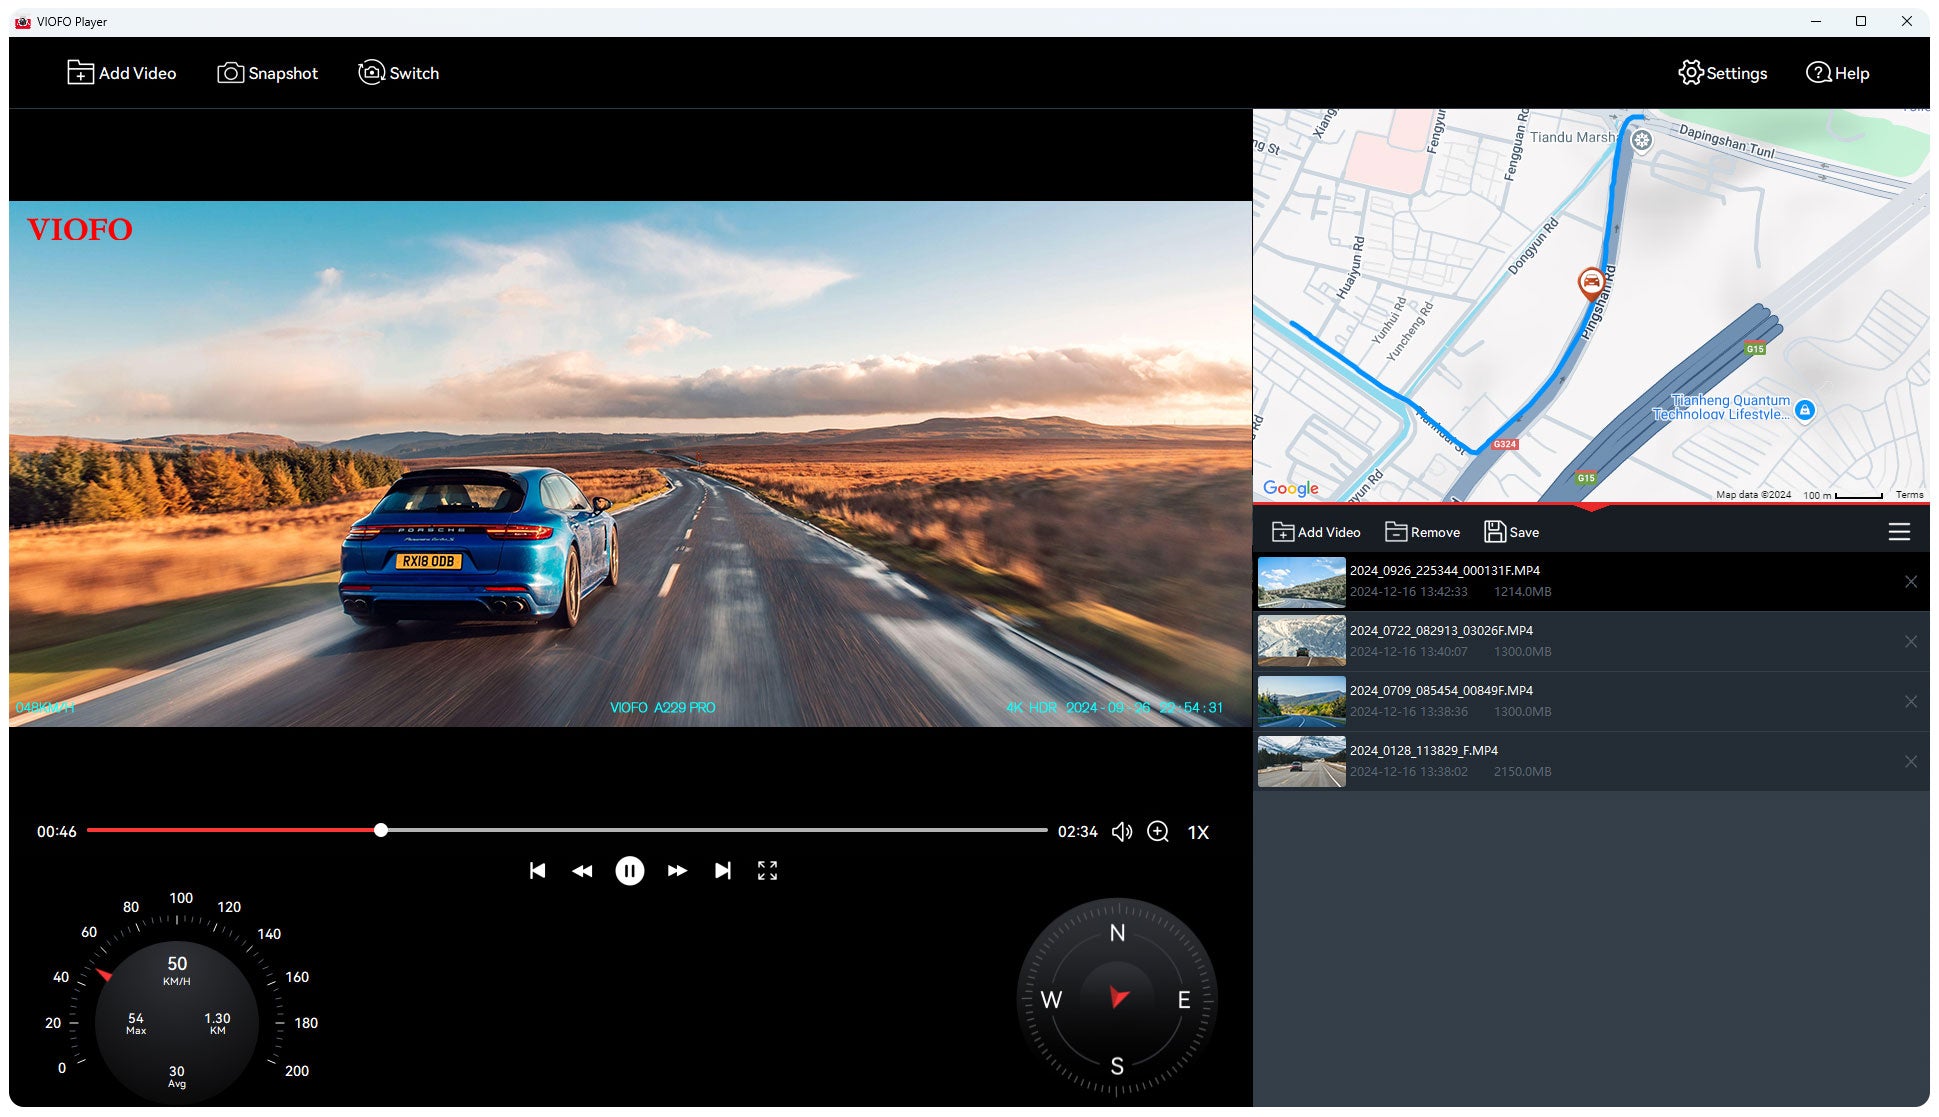Mute the volume speaker icon

[1122, 832]
